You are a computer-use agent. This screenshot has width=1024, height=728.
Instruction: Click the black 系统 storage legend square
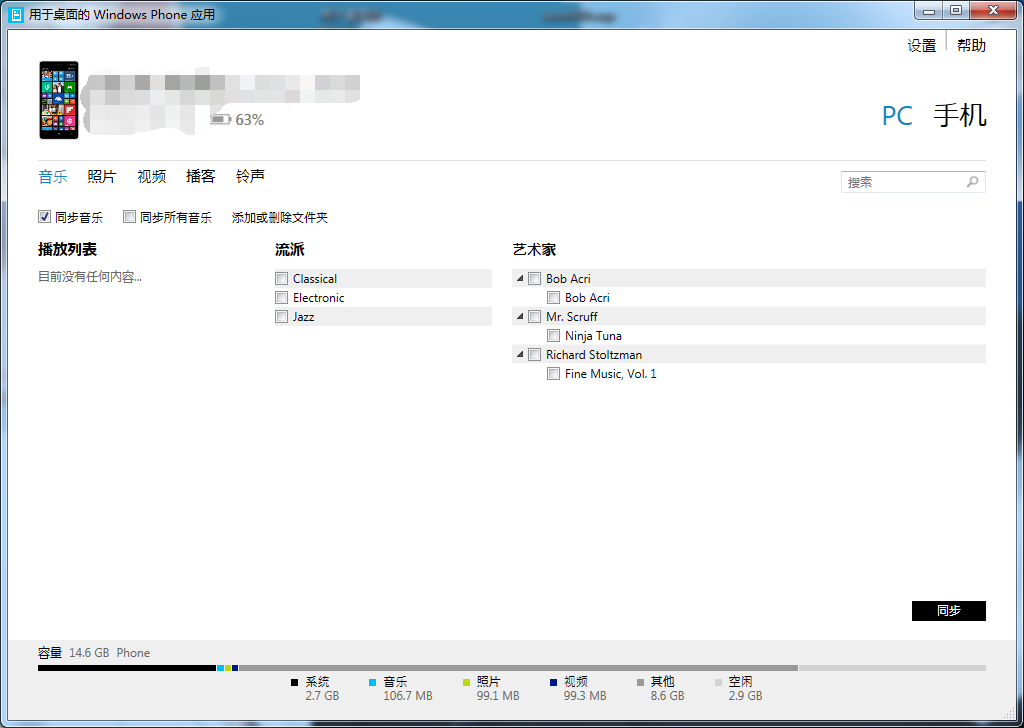[294, 682]
